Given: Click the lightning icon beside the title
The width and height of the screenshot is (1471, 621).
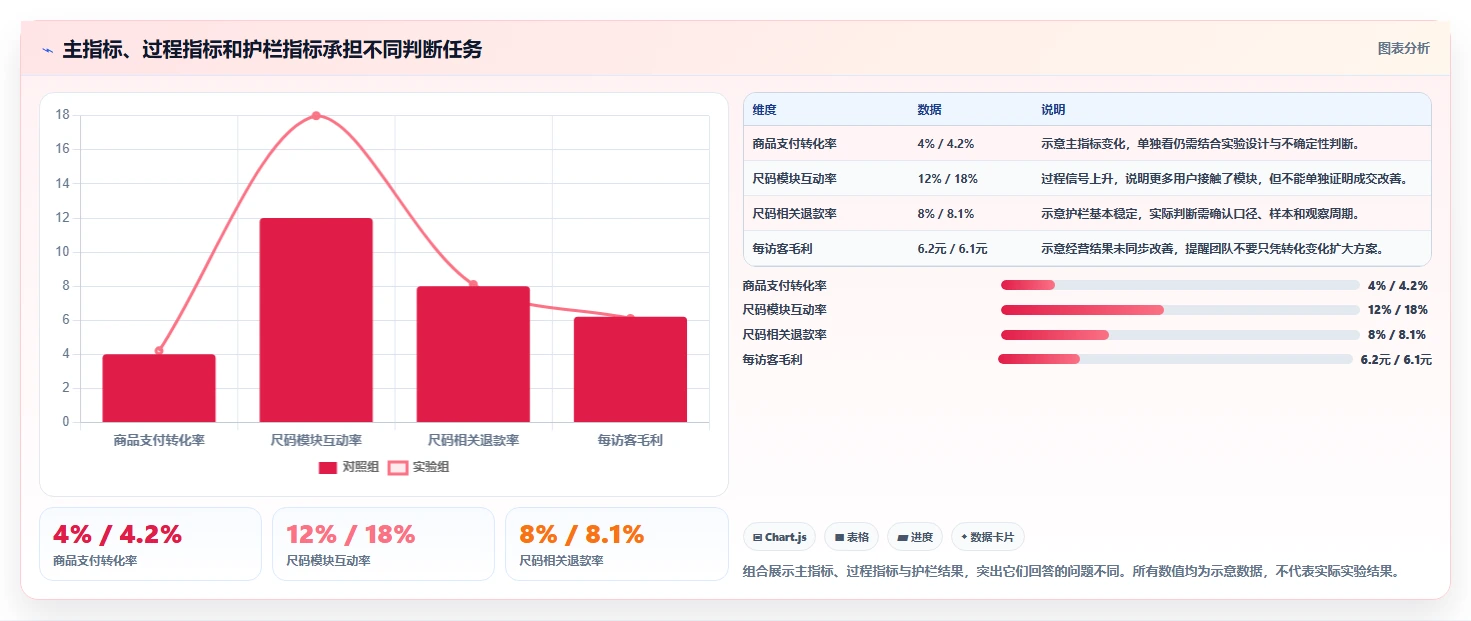Looking at the screenshot, I should coord(48,50).
